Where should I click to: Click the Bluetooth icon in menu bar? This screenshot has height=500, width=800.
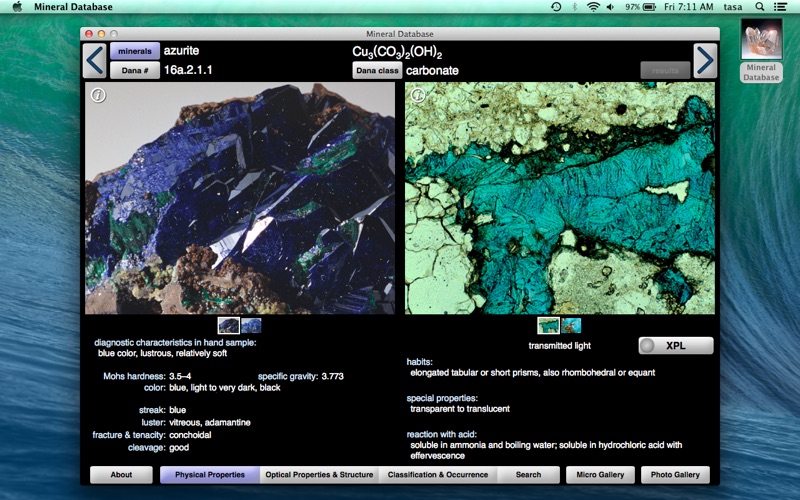pyautogui.click(x=574, y=7)
